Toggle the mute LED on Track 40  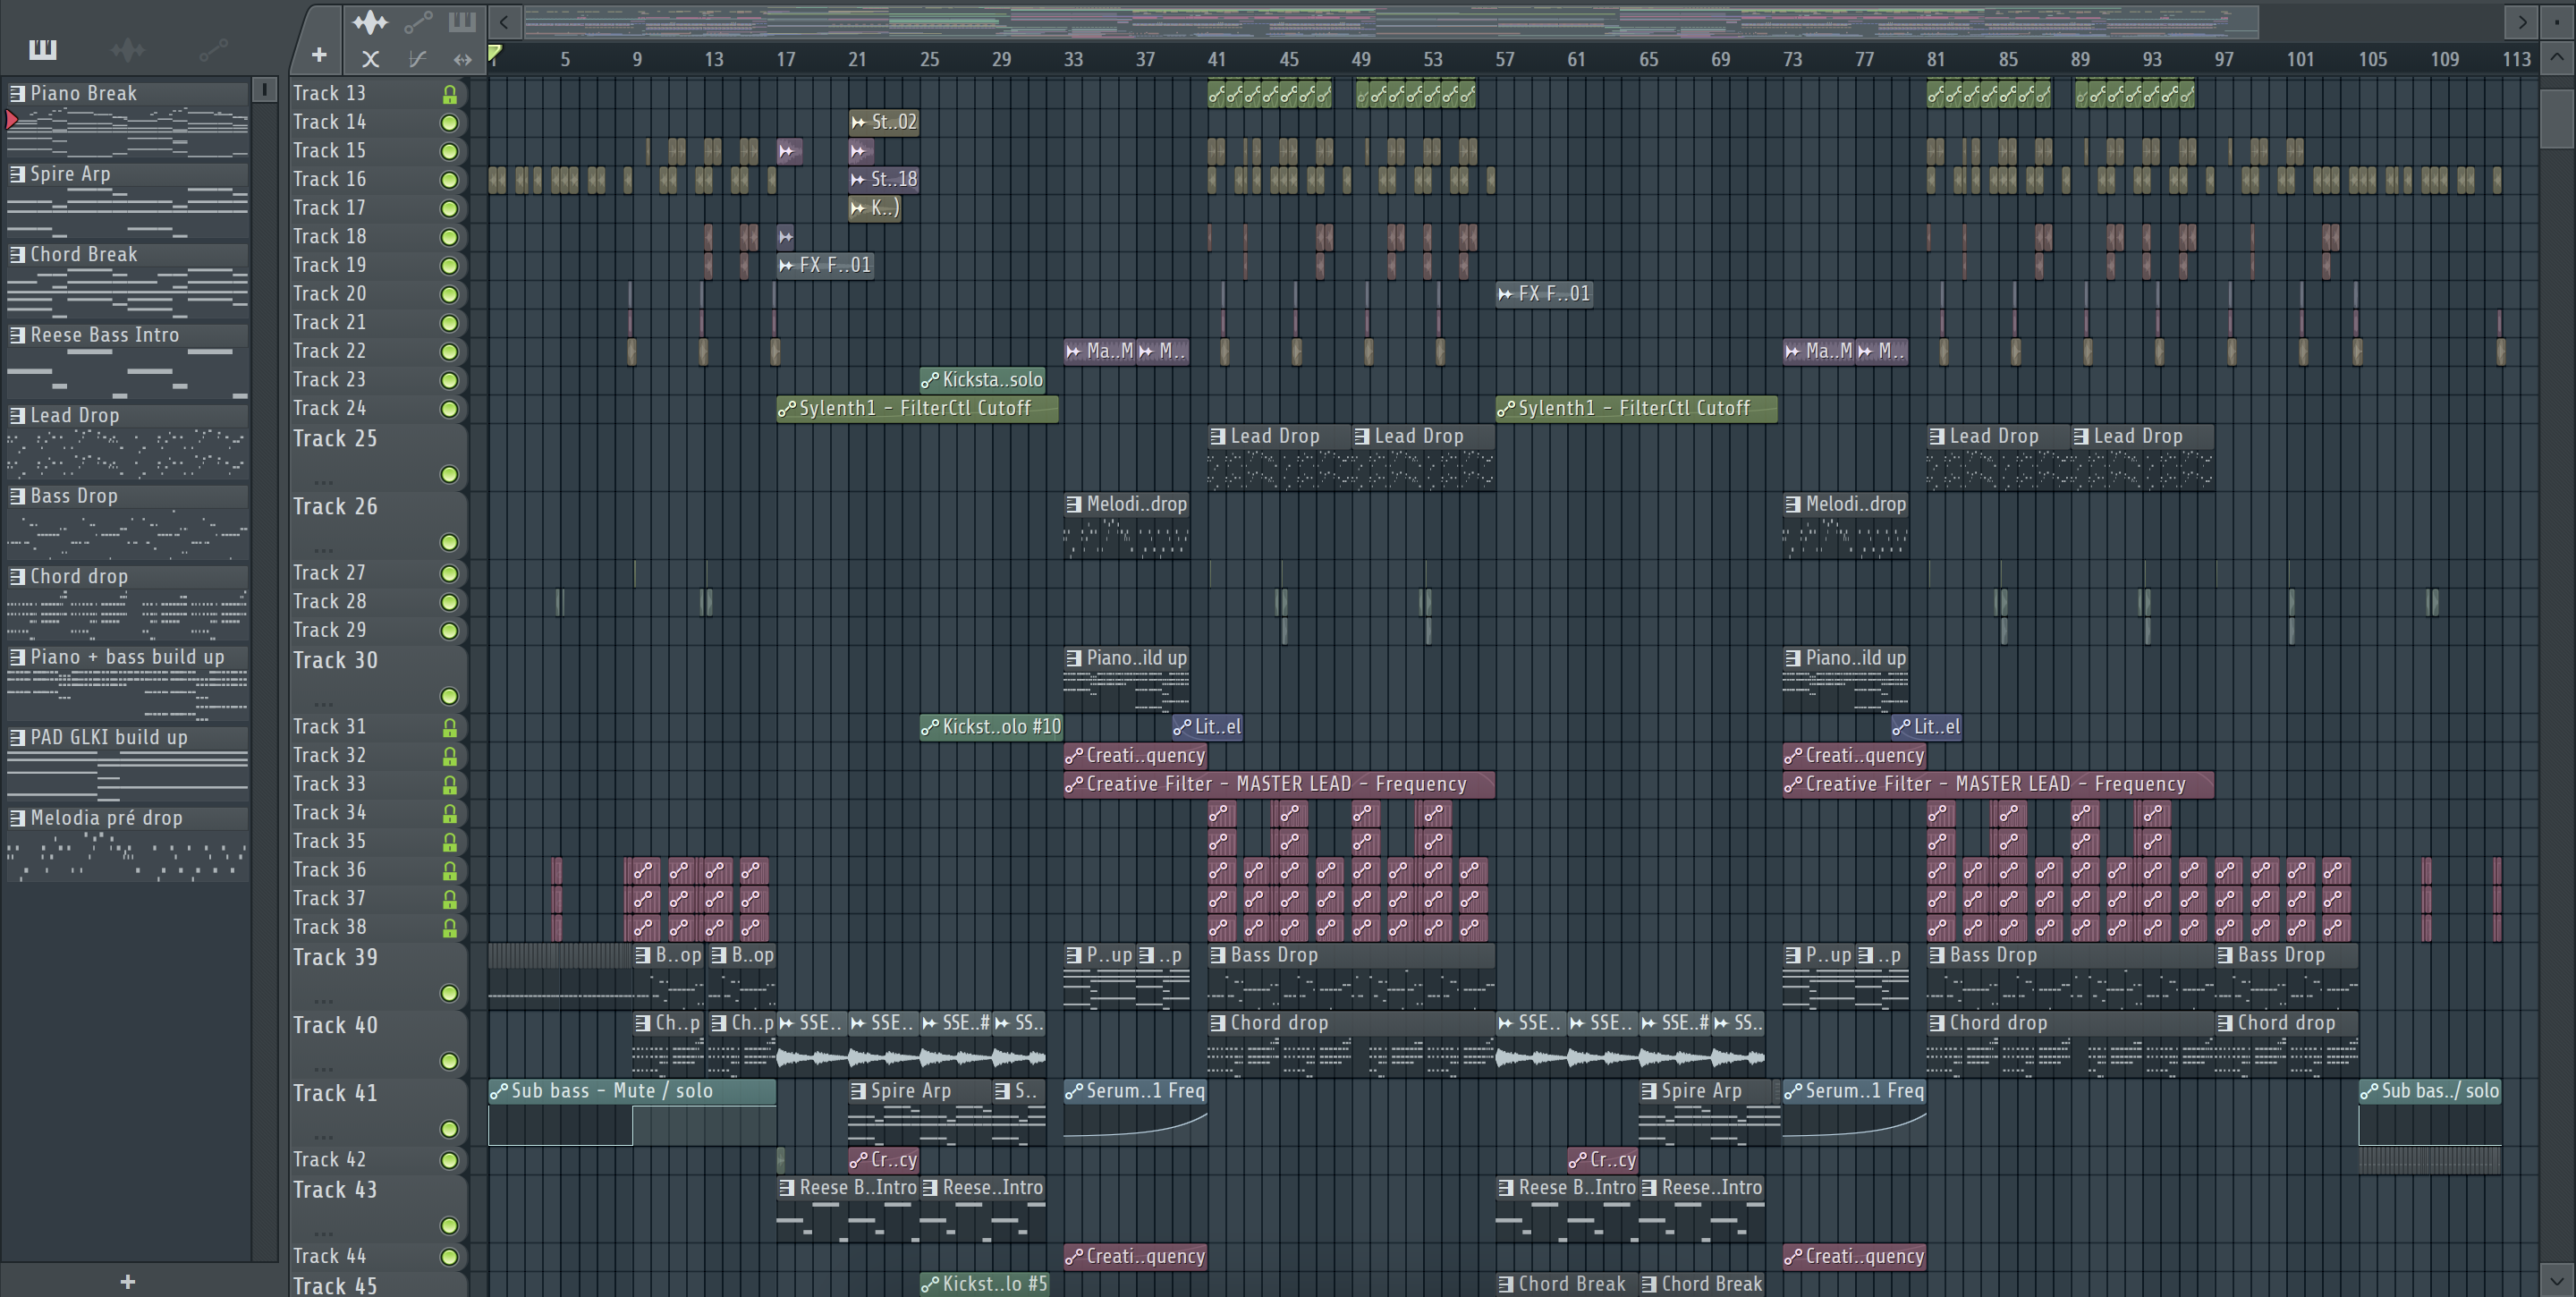450,1061
